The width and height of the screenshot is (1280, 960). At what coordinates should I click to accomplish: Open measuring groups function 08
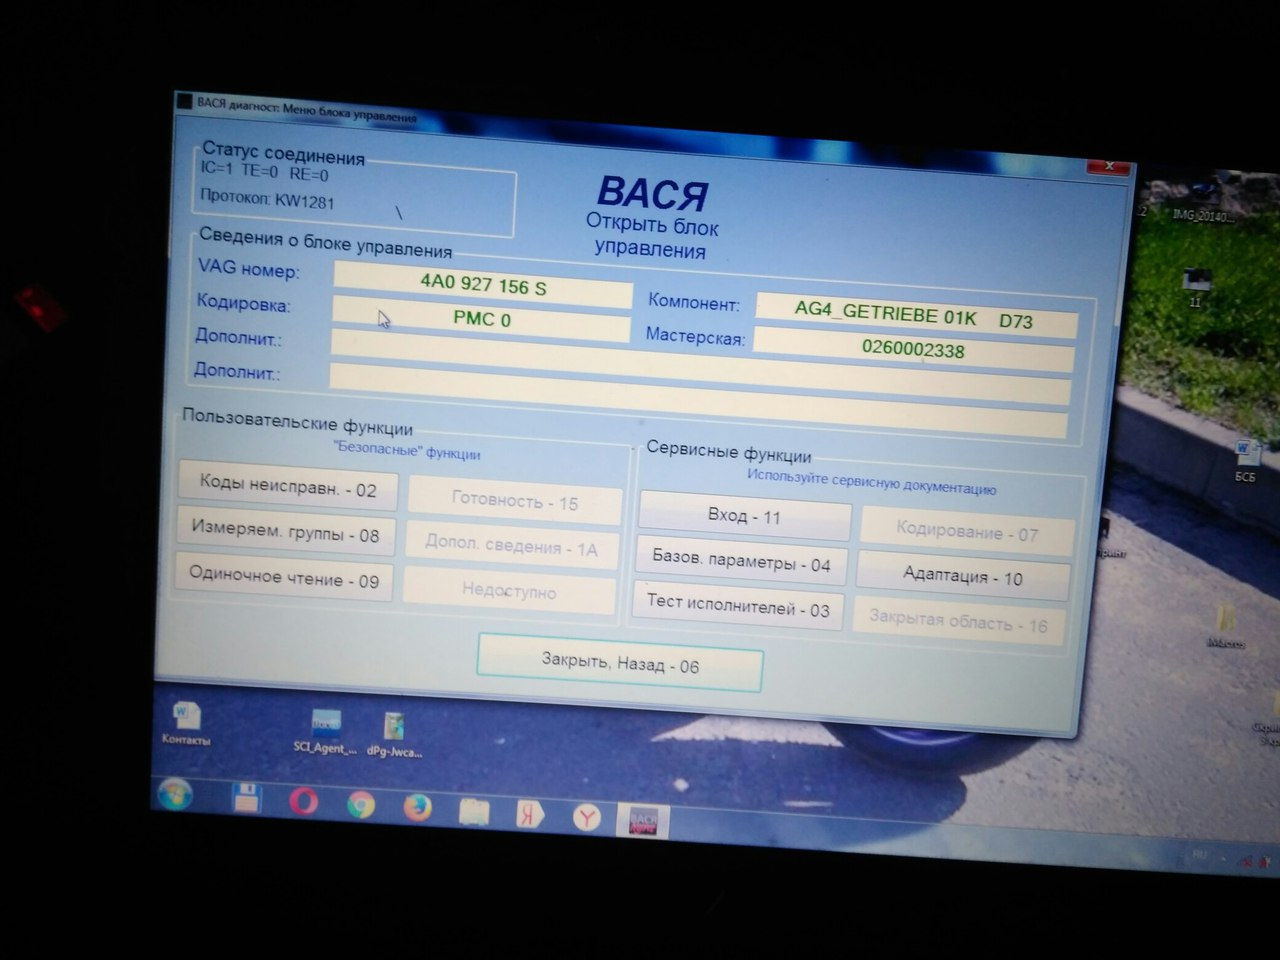click(x=285, y=533)
